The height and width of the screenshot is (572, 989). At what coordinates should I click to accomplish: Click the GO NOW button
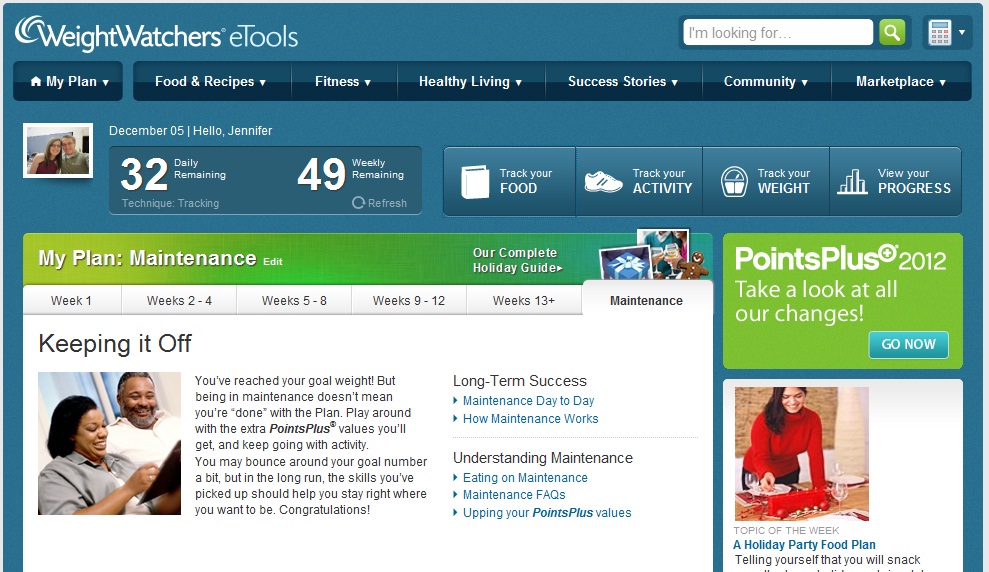point(908,344)
